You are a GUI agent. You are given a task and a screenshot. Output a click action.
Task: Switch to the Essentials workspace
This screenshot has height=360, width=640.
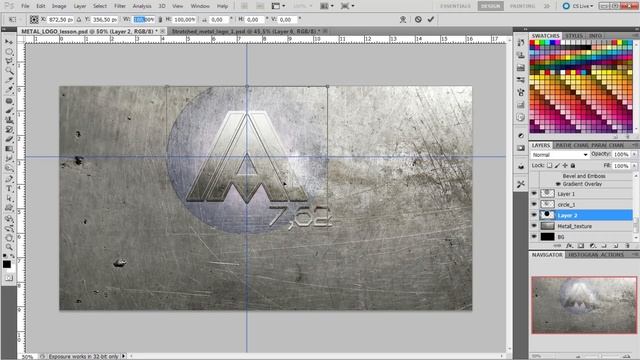[x=455, y=6]
